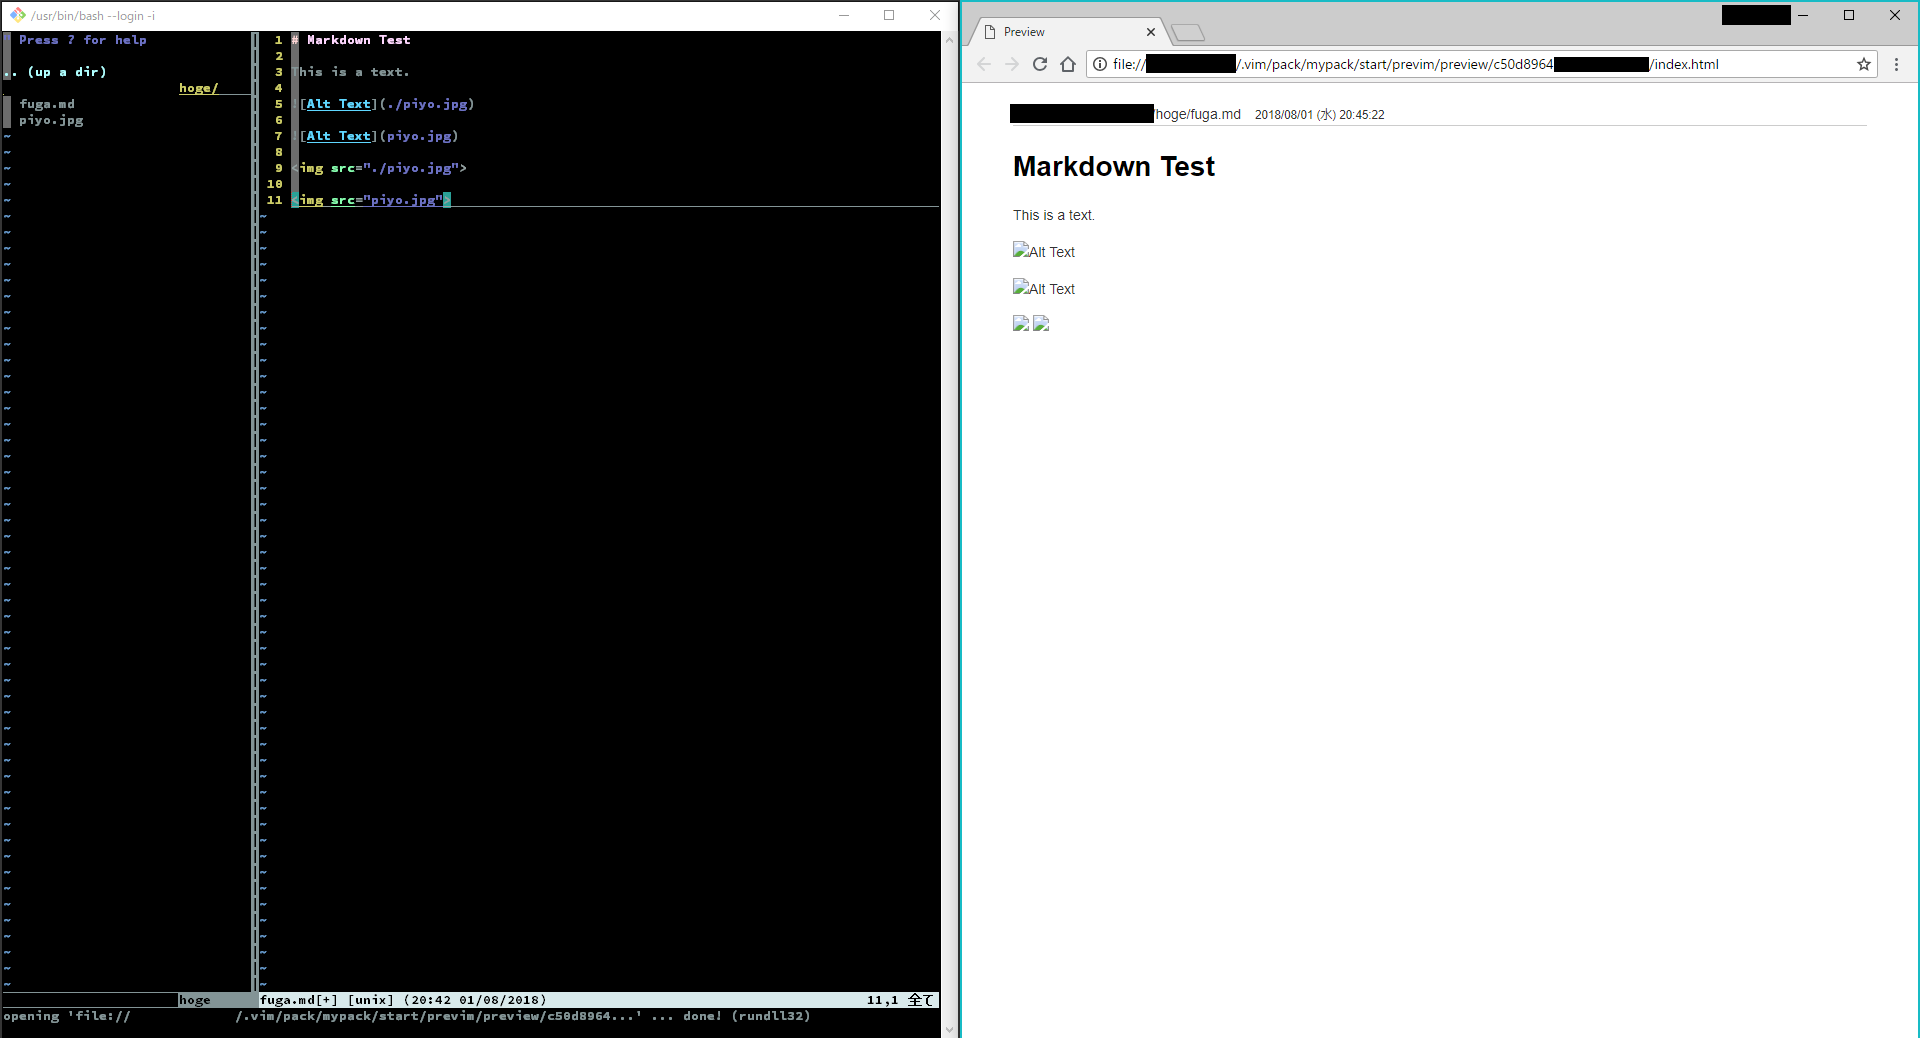Open piyo.jpg from the NERDTree sidebar
The width and height of the screenshot is (1920, 1038).
coord(49,119)
